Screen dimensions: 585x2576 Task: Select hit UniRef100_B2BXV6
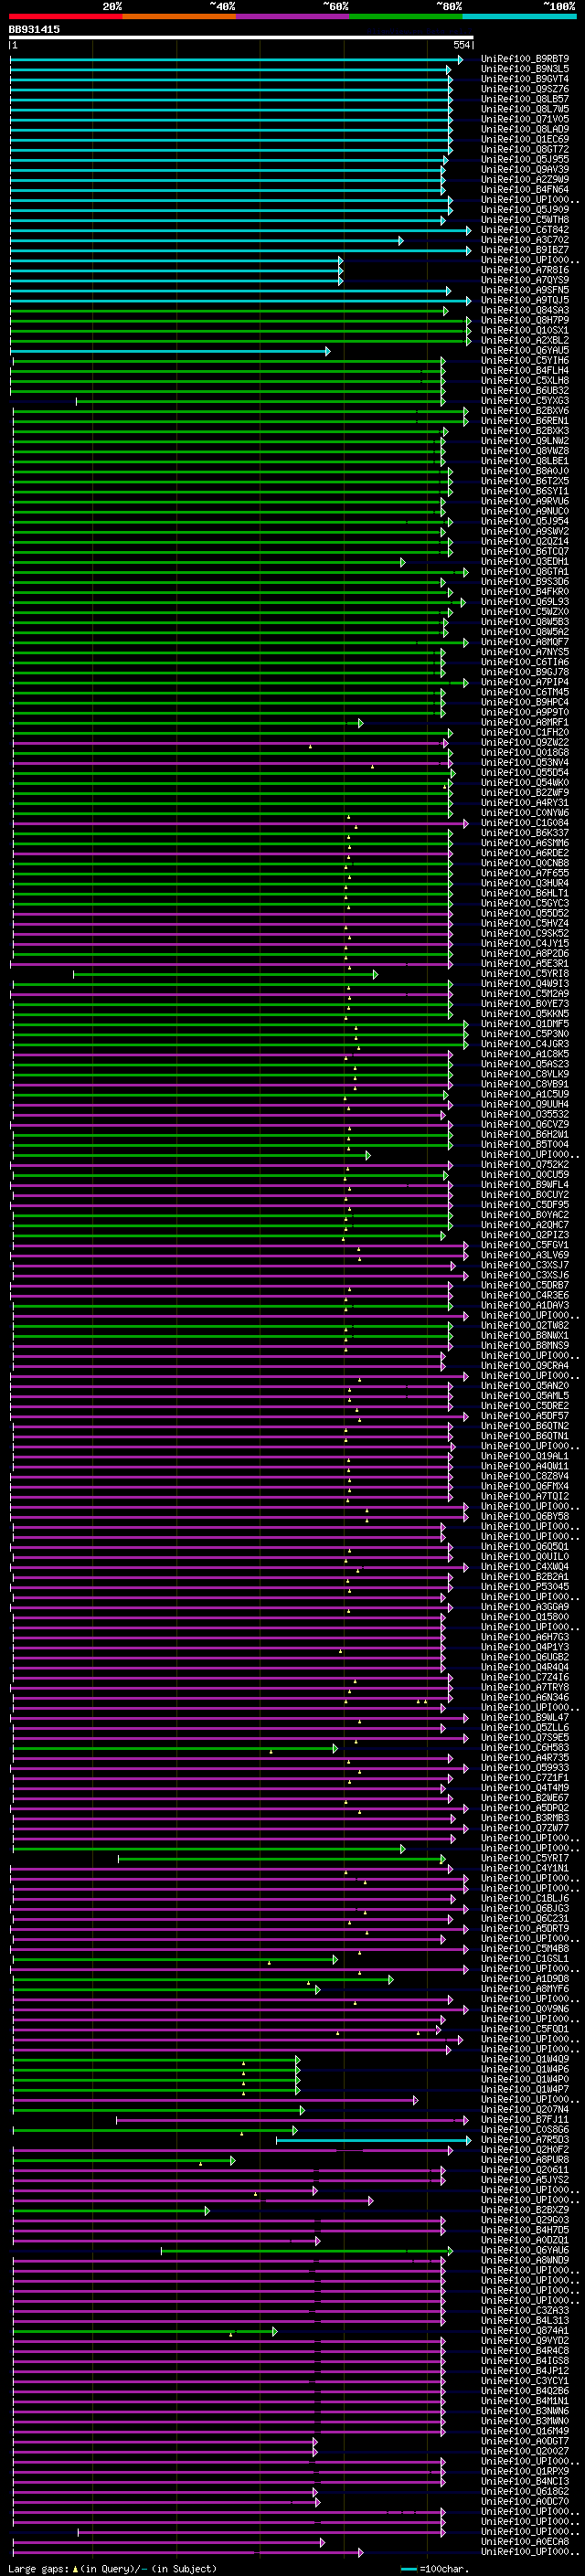point(525,411)
